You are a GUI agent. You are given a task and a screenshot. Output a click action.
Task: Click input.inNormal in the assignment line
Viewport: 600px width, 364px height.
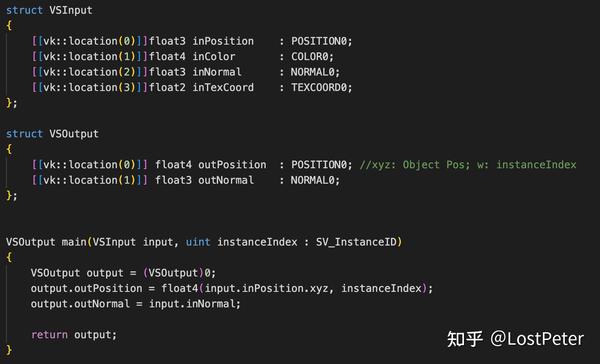pyautogui.click(x=192, y=304)
